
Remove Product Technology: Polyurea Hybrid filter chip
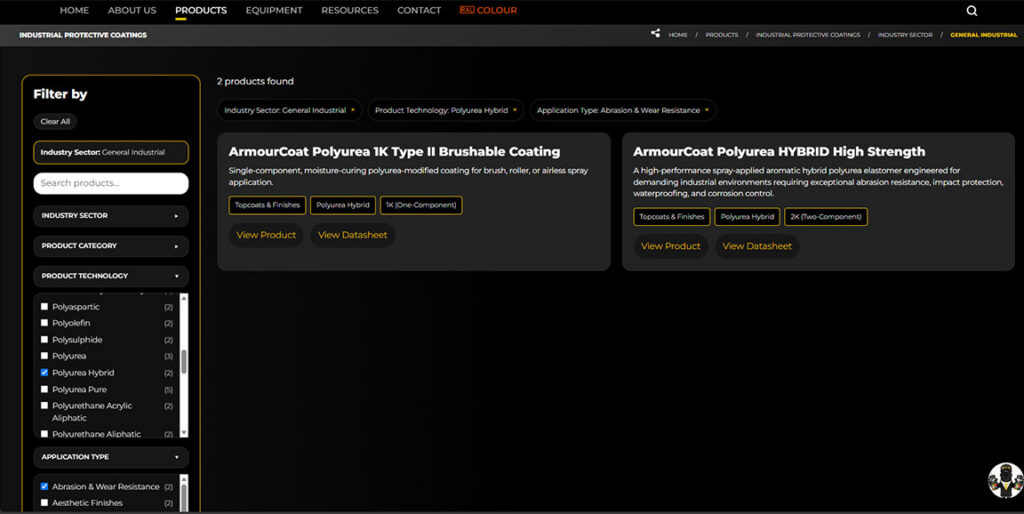(515, 110)
